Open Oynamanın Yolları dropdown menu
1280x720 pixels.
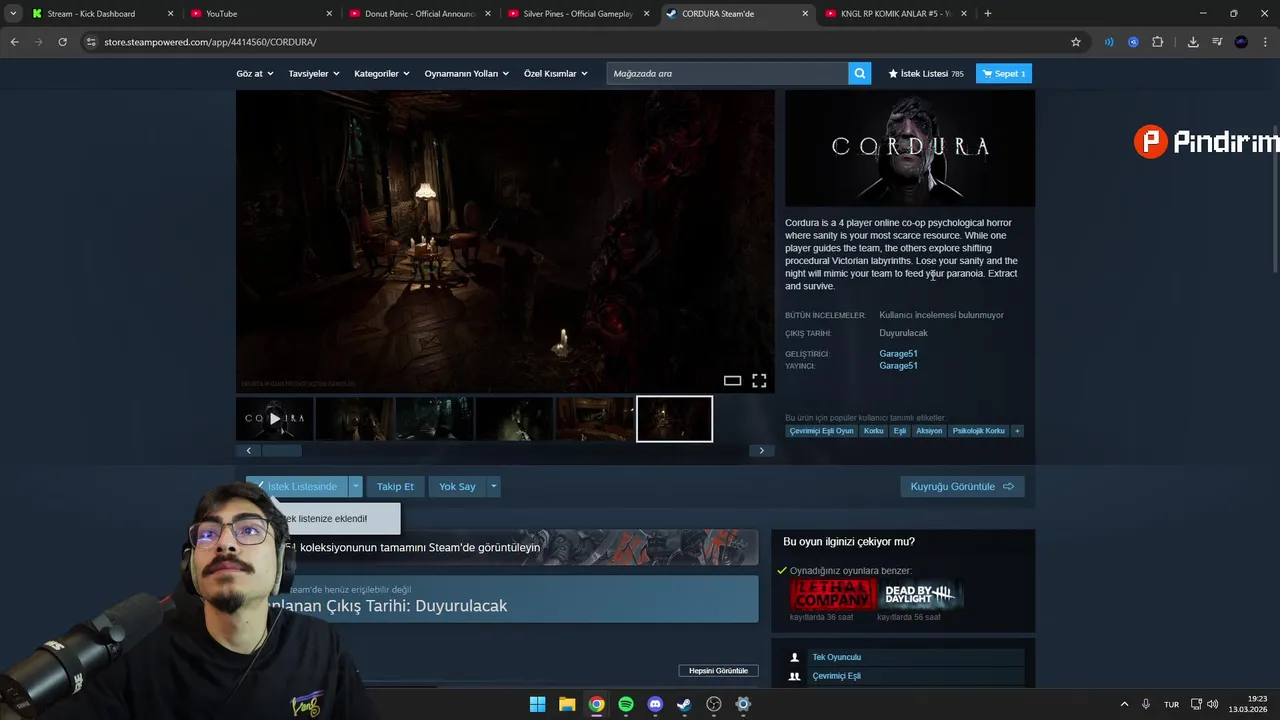click(466, 73)
